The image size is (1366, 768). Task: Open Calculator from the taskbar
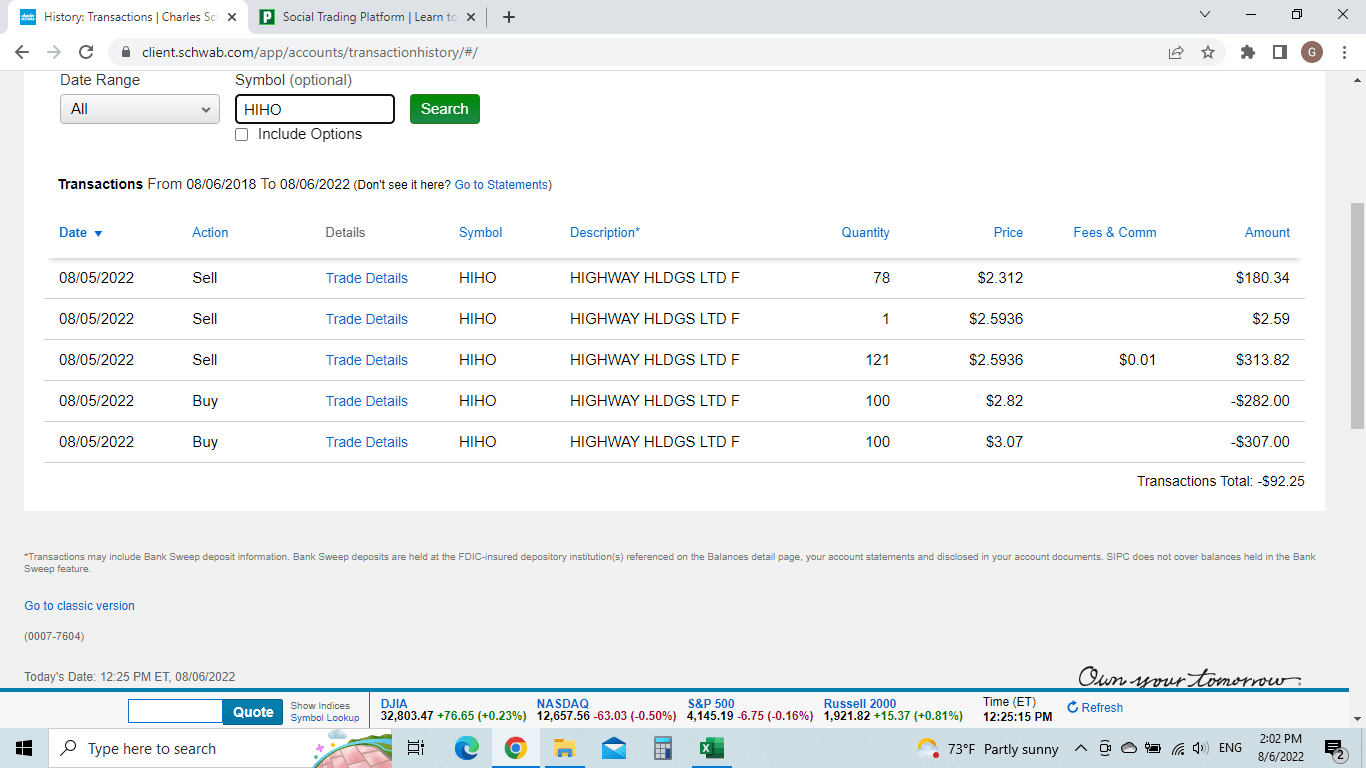coord(662,748)
